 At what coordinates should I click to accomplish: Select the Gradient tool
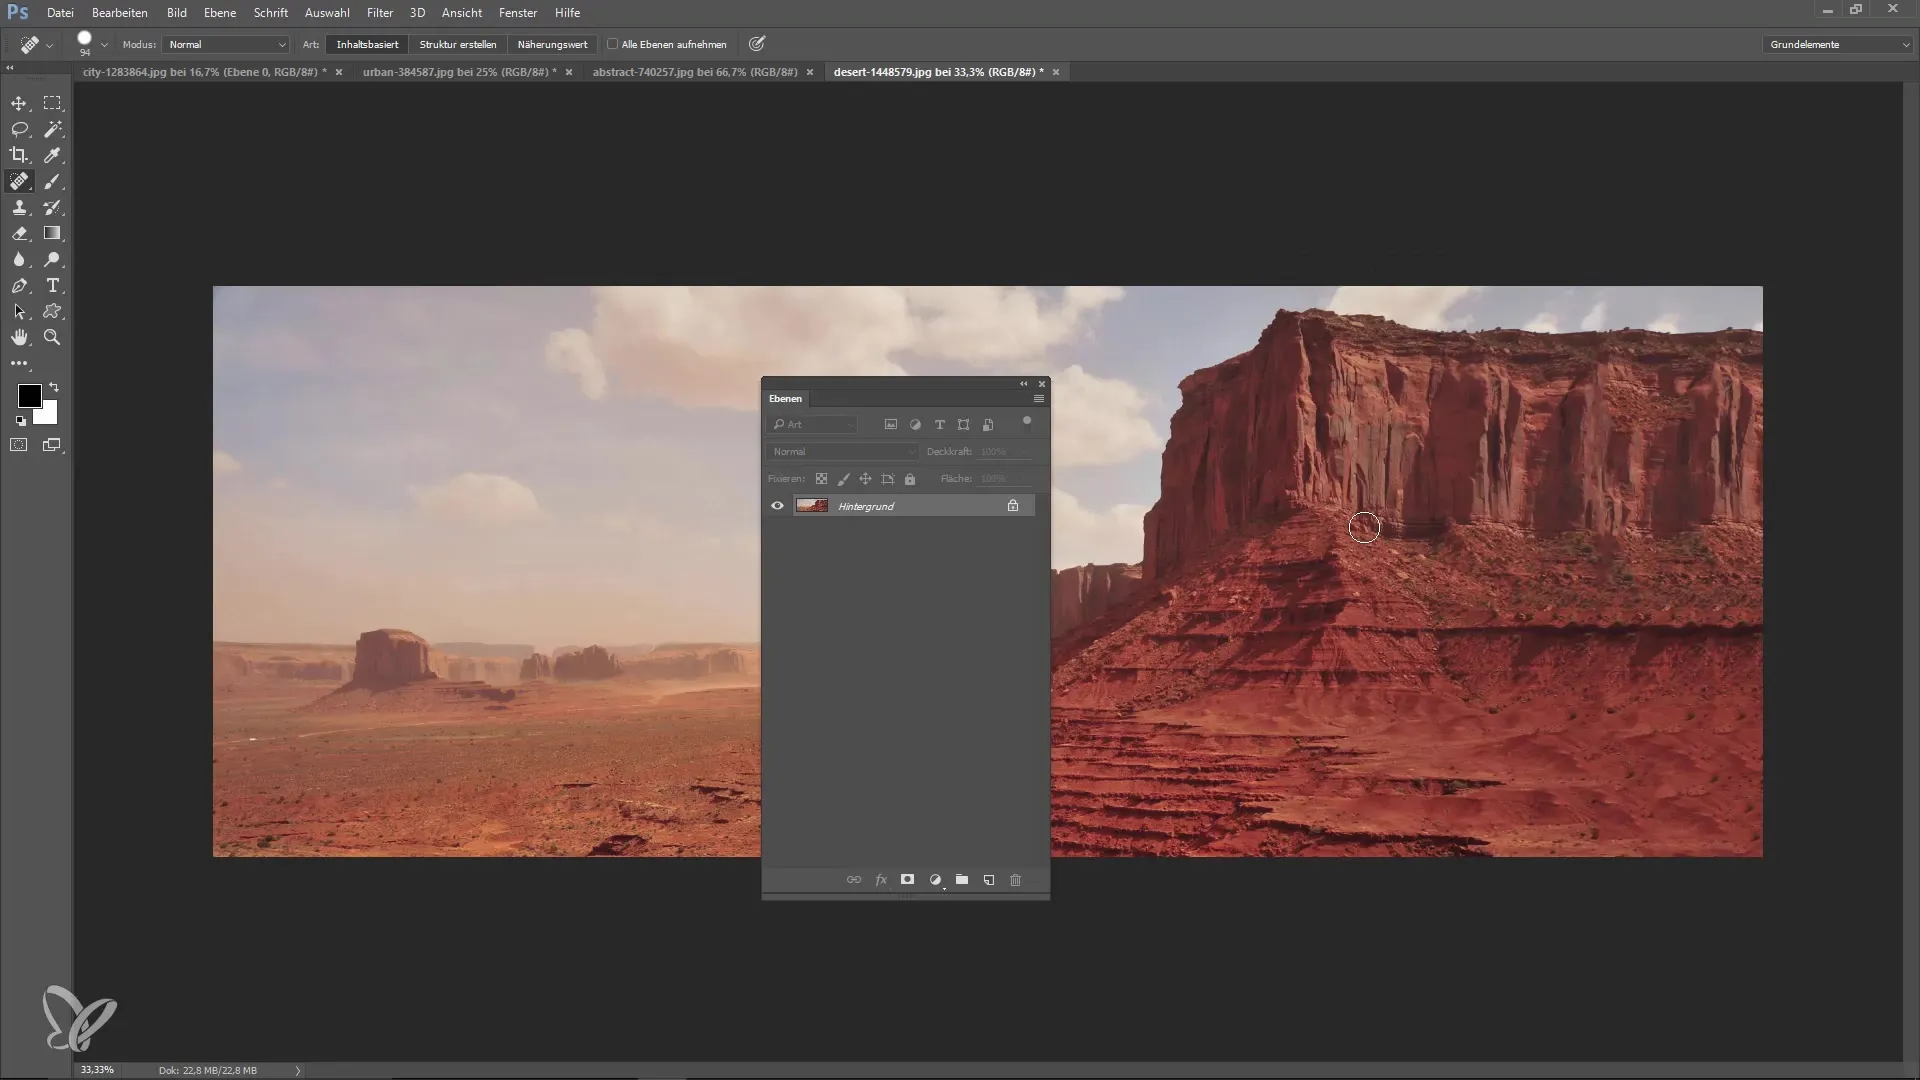pos(52,233)
